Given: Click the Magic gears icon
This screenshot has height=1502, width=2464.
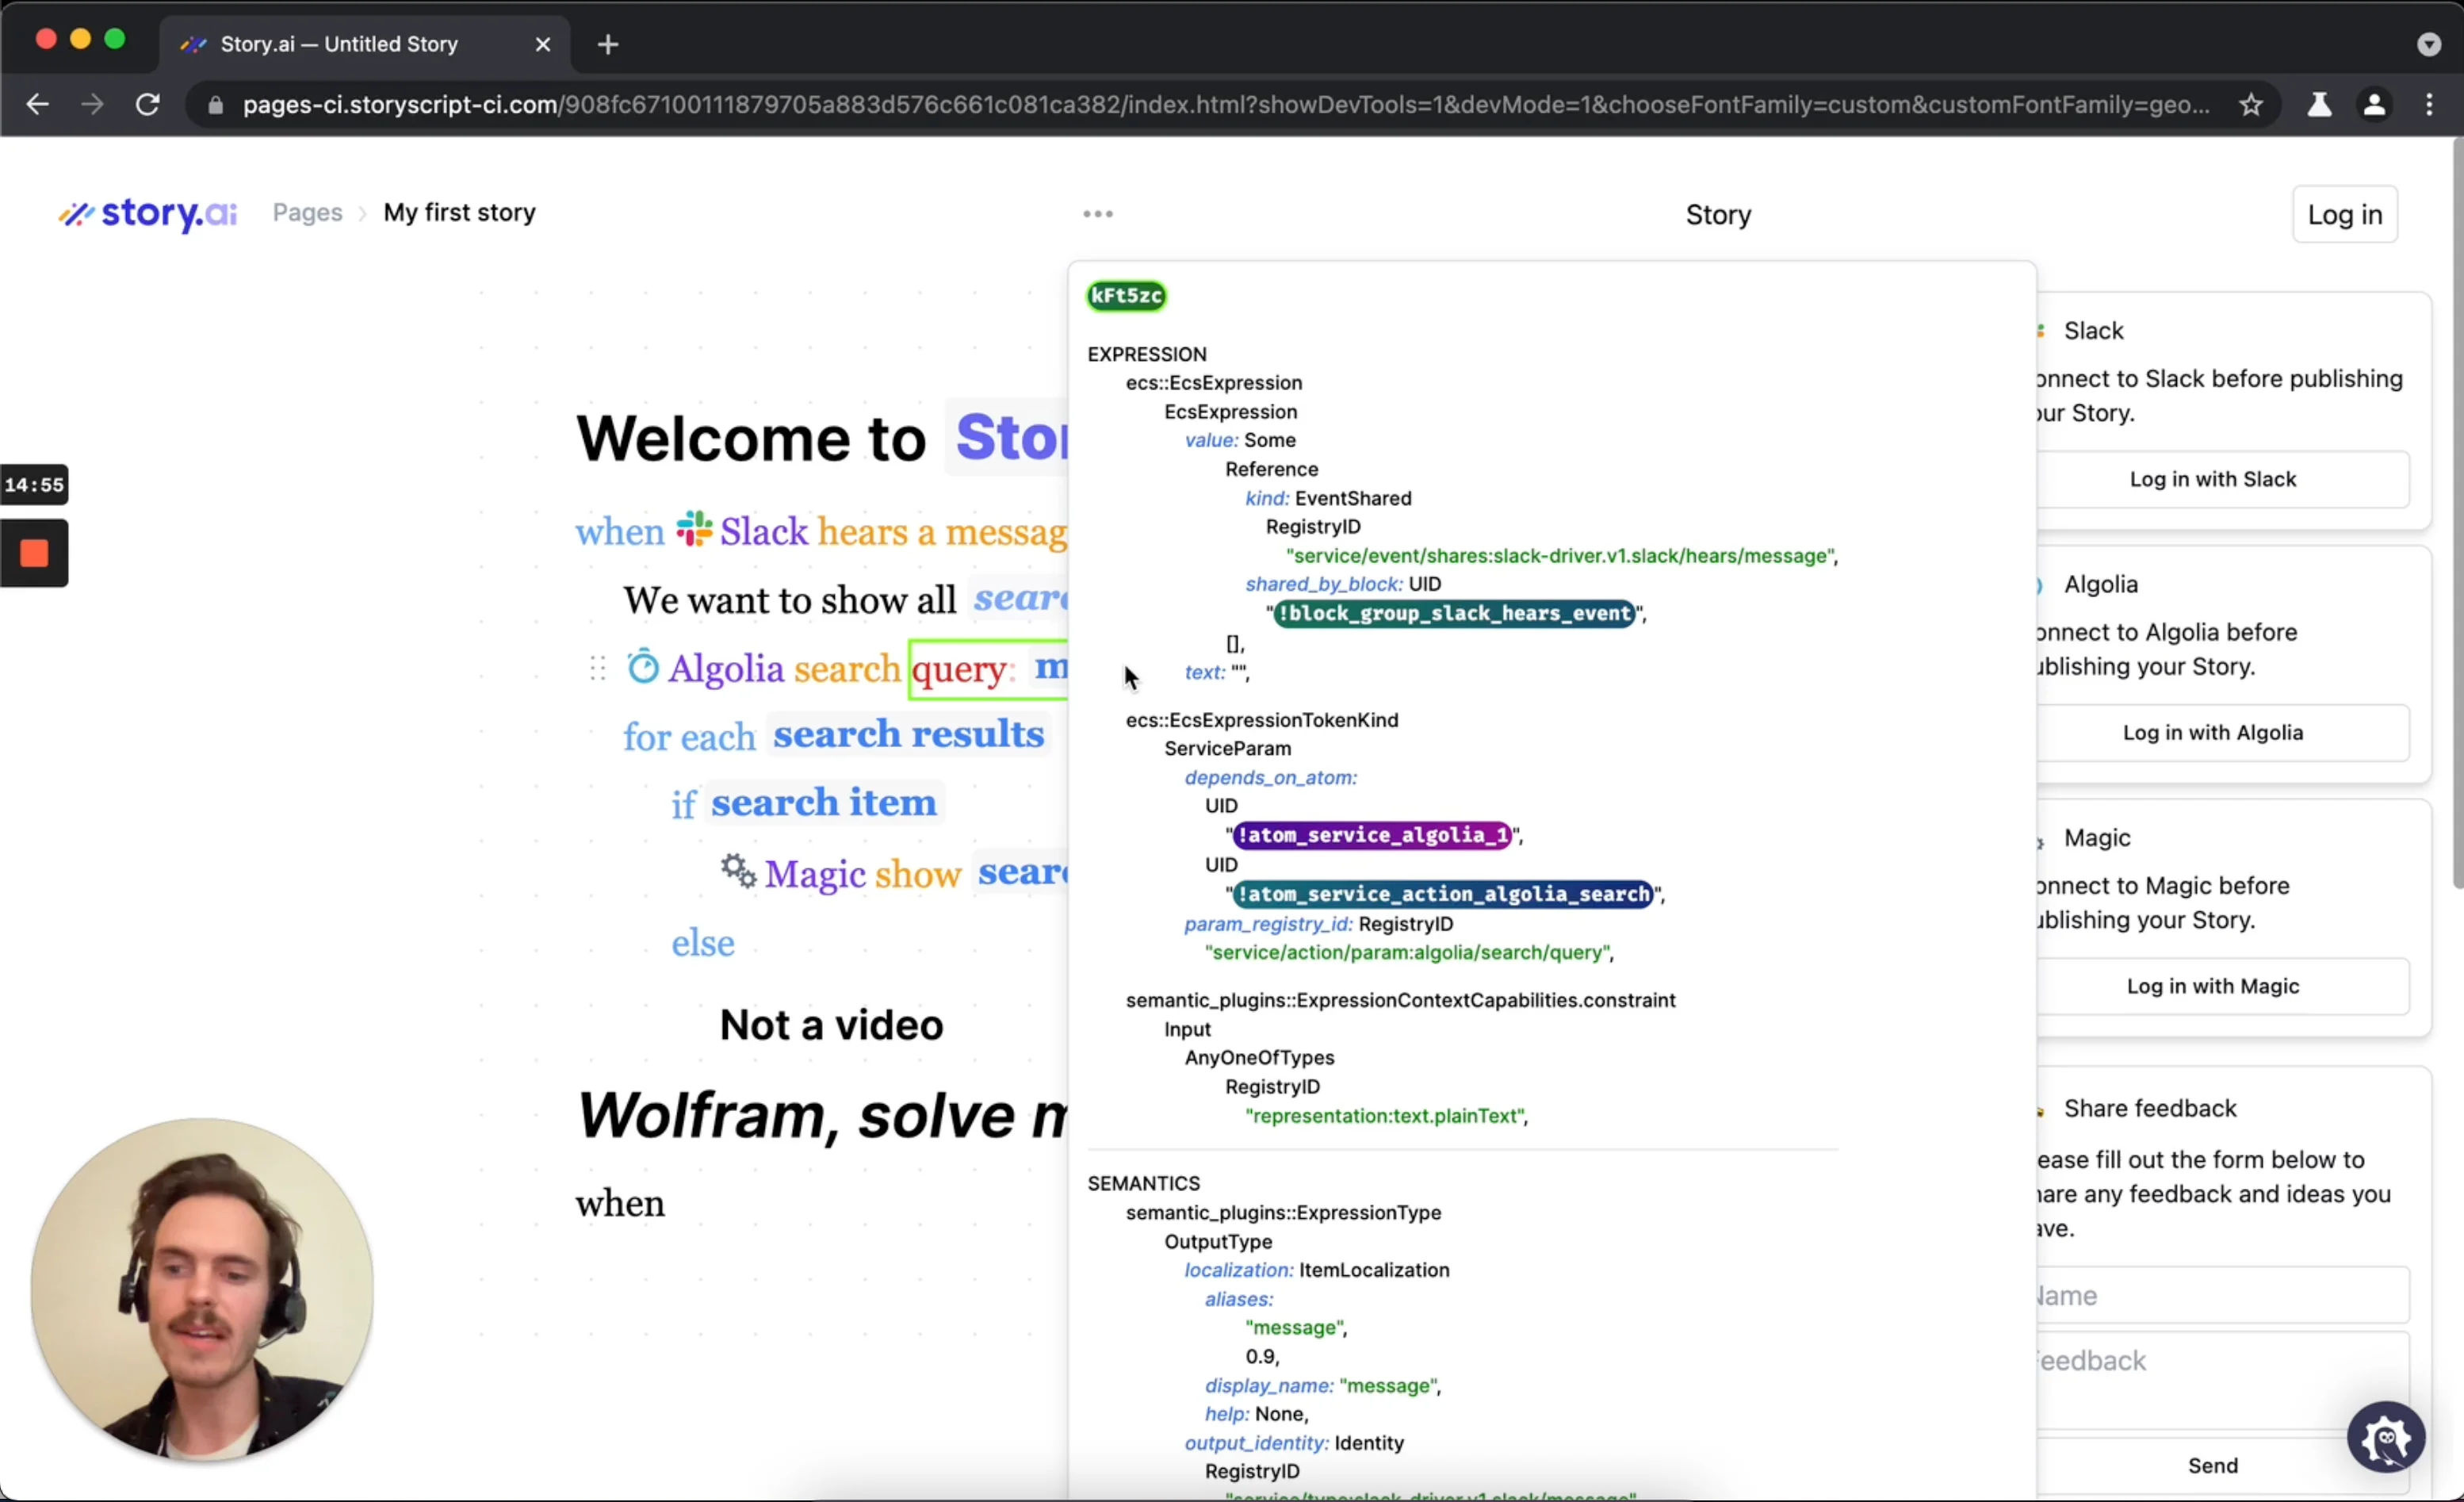Looking at the screenshot, I should [739, 871].
